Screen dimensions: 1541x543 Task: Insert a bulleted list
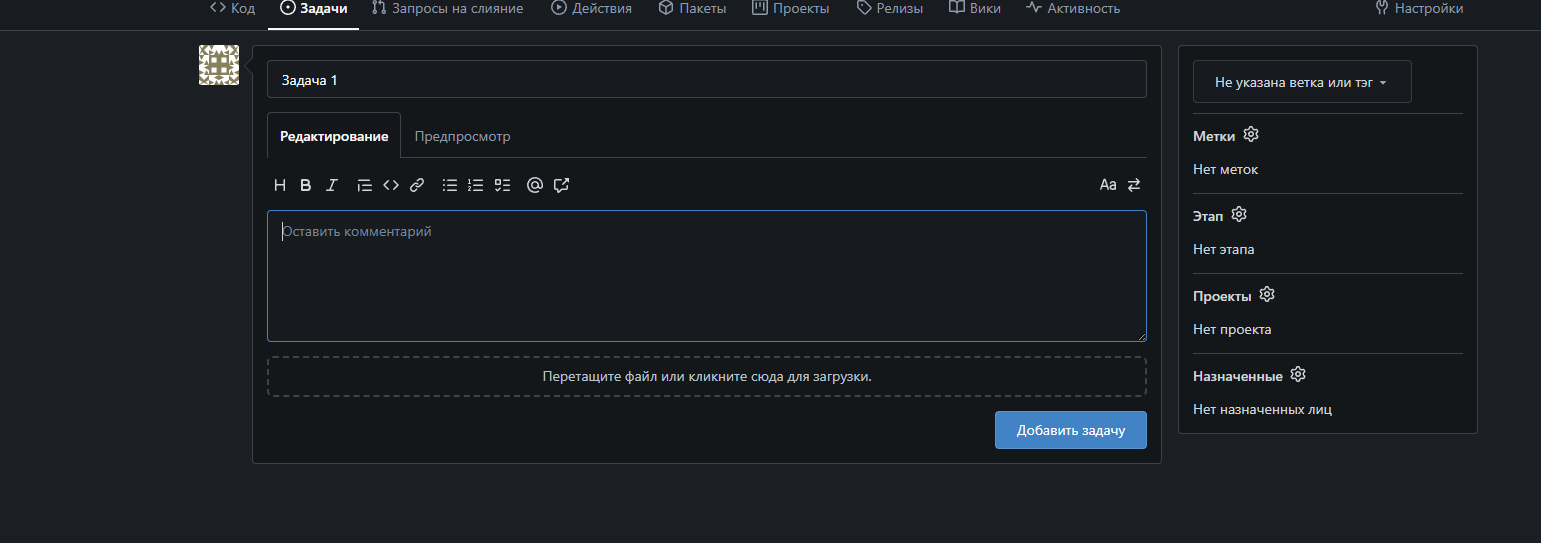450,185
